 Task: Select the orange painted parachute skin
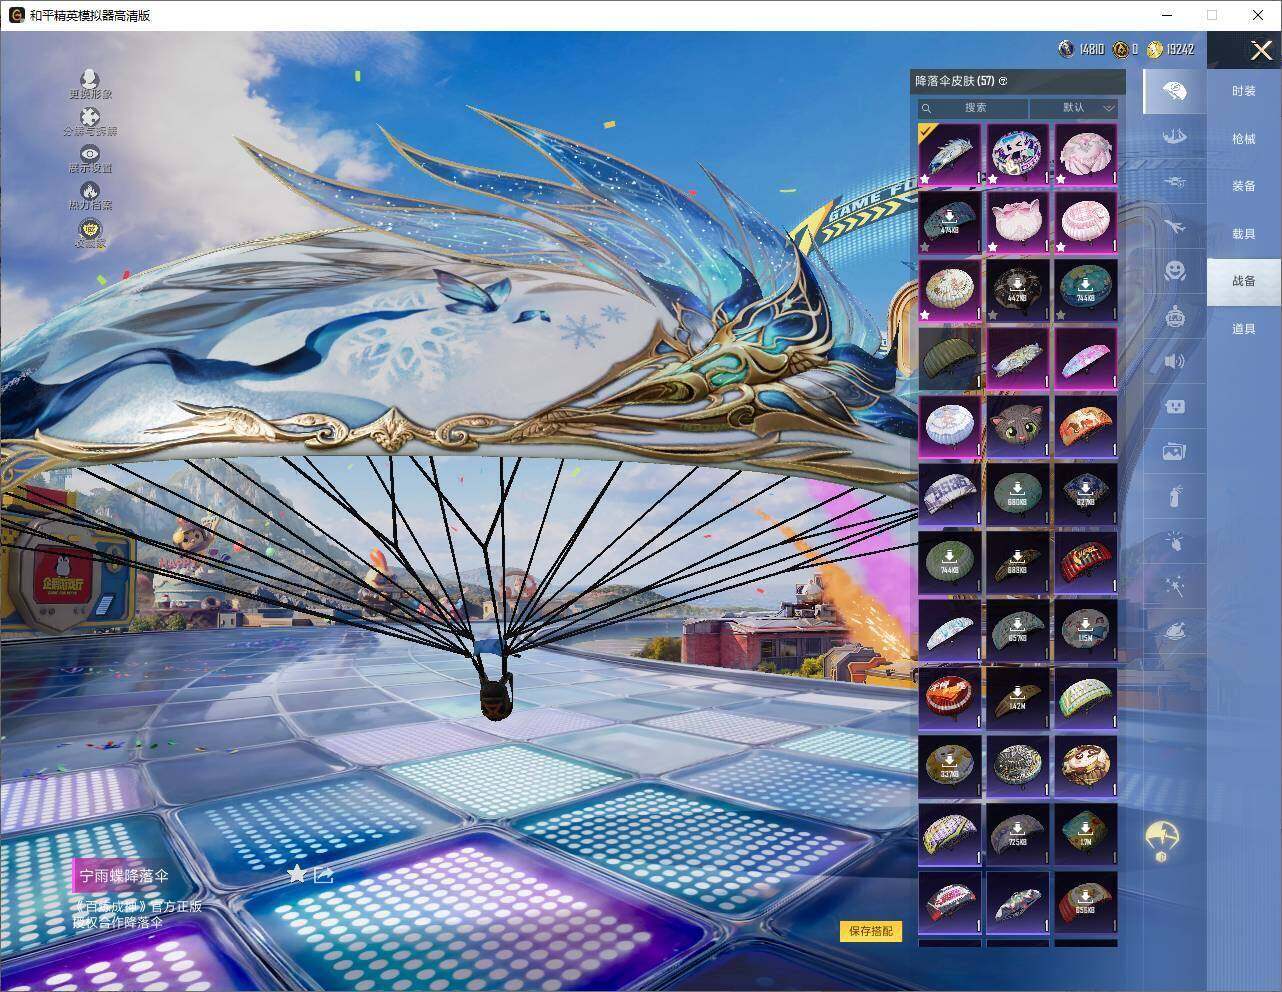coord(1086,426)
